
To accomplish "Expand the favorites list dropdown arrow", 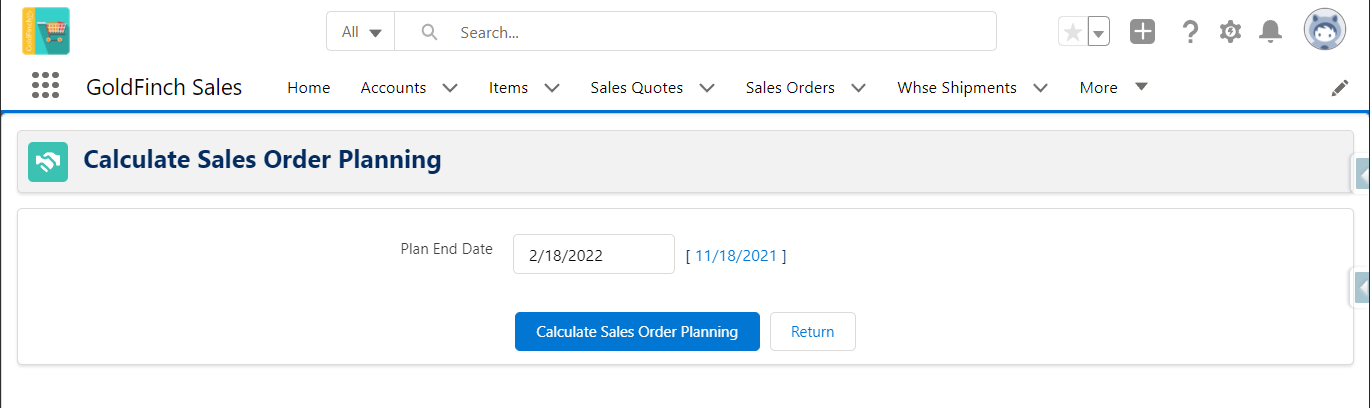I will (1098, 32).
